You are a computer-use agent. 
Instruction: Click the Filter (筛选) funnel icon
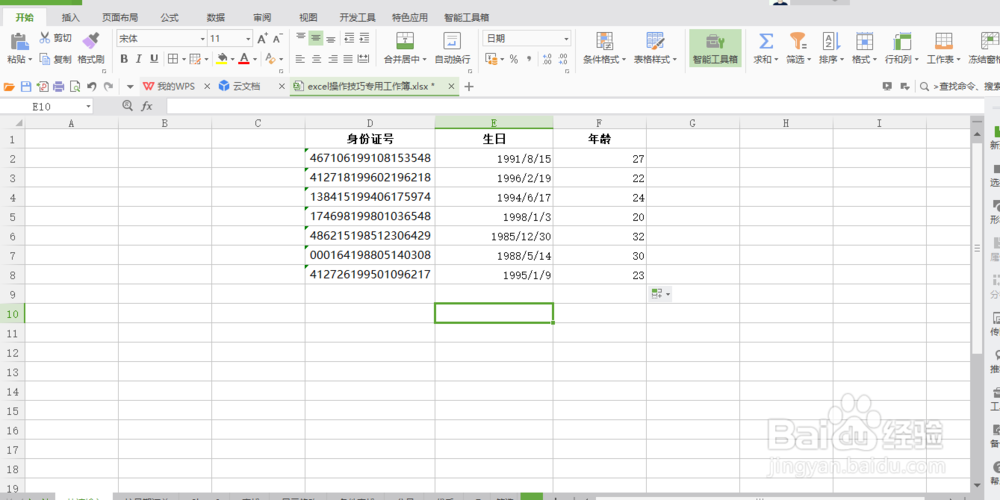pos(798,41)
